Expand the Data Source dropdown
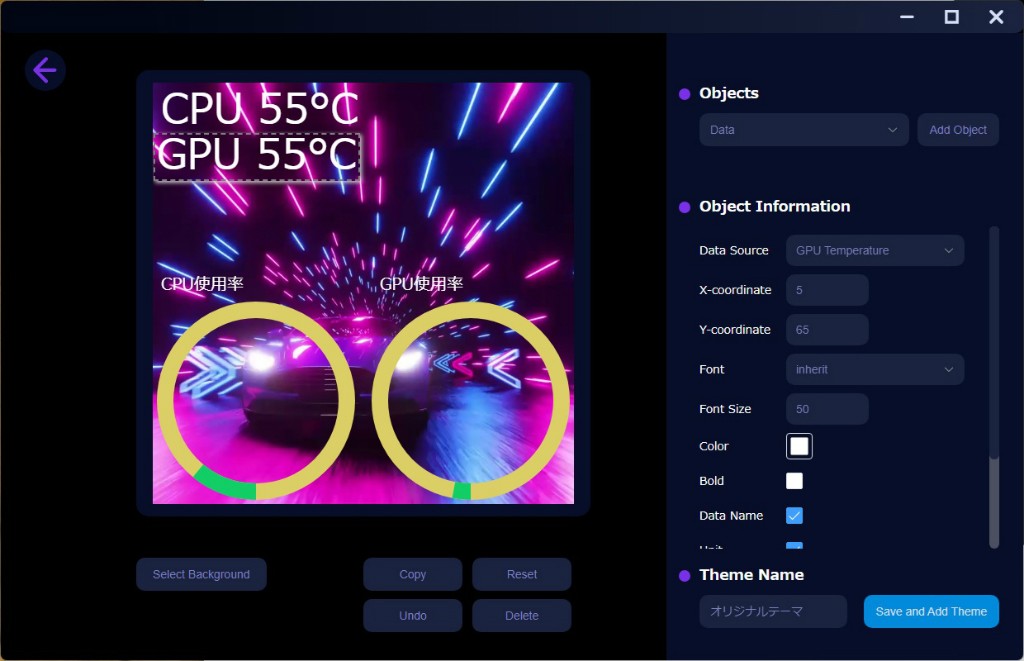The height and width of the screenshot is (661, 1024). (874, 251)
